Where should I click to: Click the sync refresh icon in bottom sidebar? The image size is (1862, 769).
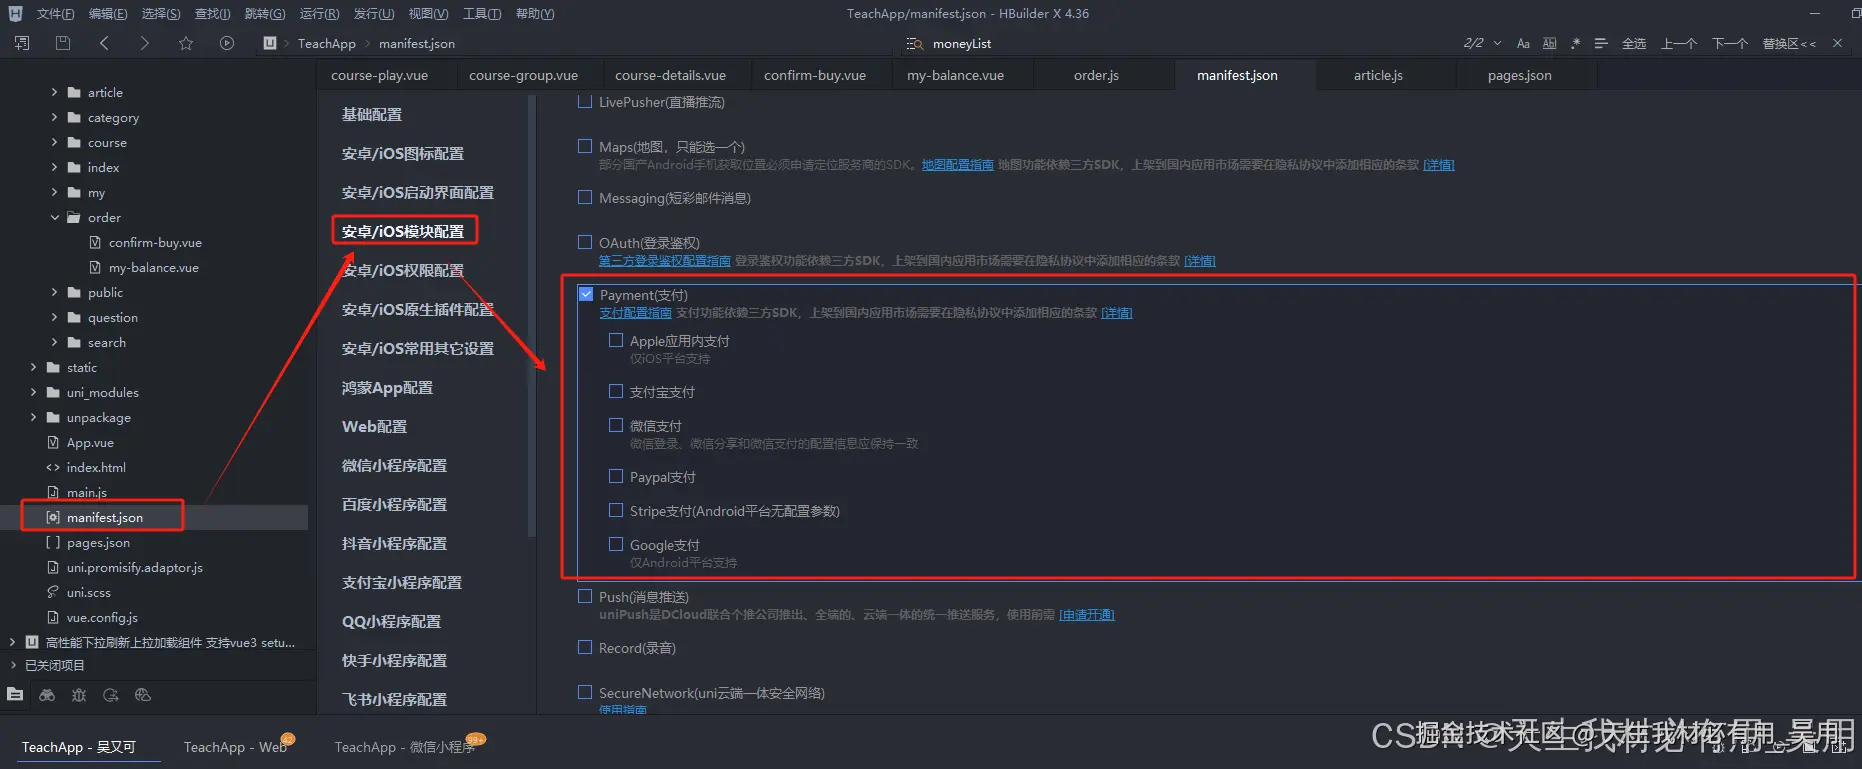coord(111,695)
